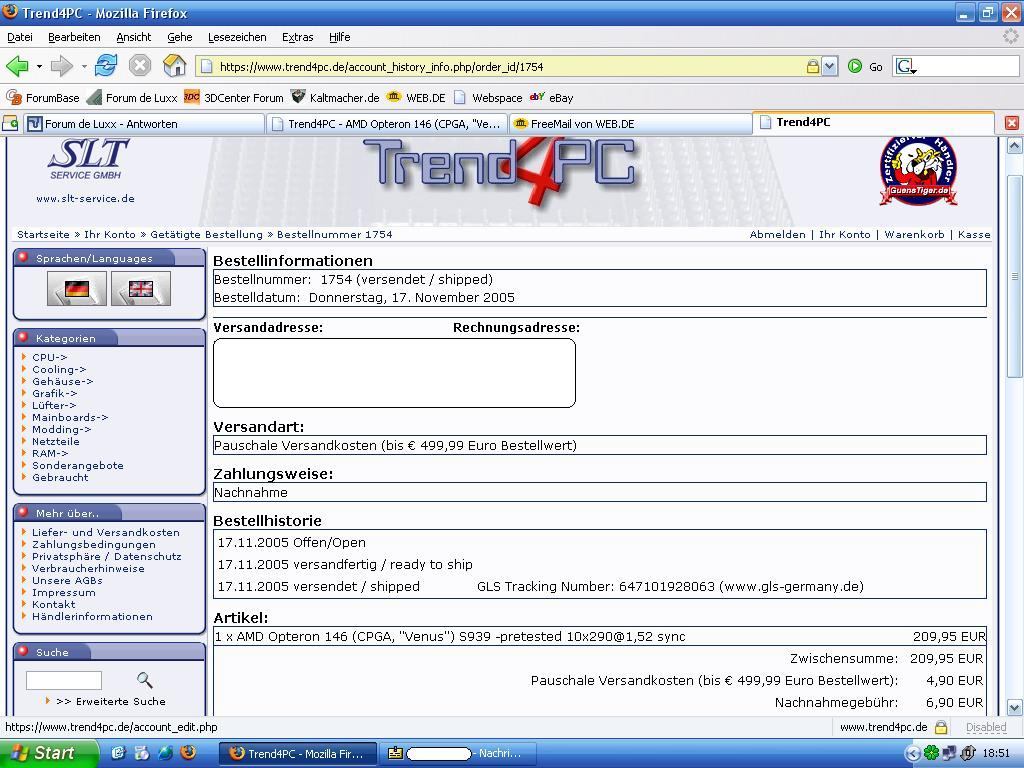Click green clover tray icon
Image resolution: width=1024 pixels, height=768 pixels.
pos(931,754)
